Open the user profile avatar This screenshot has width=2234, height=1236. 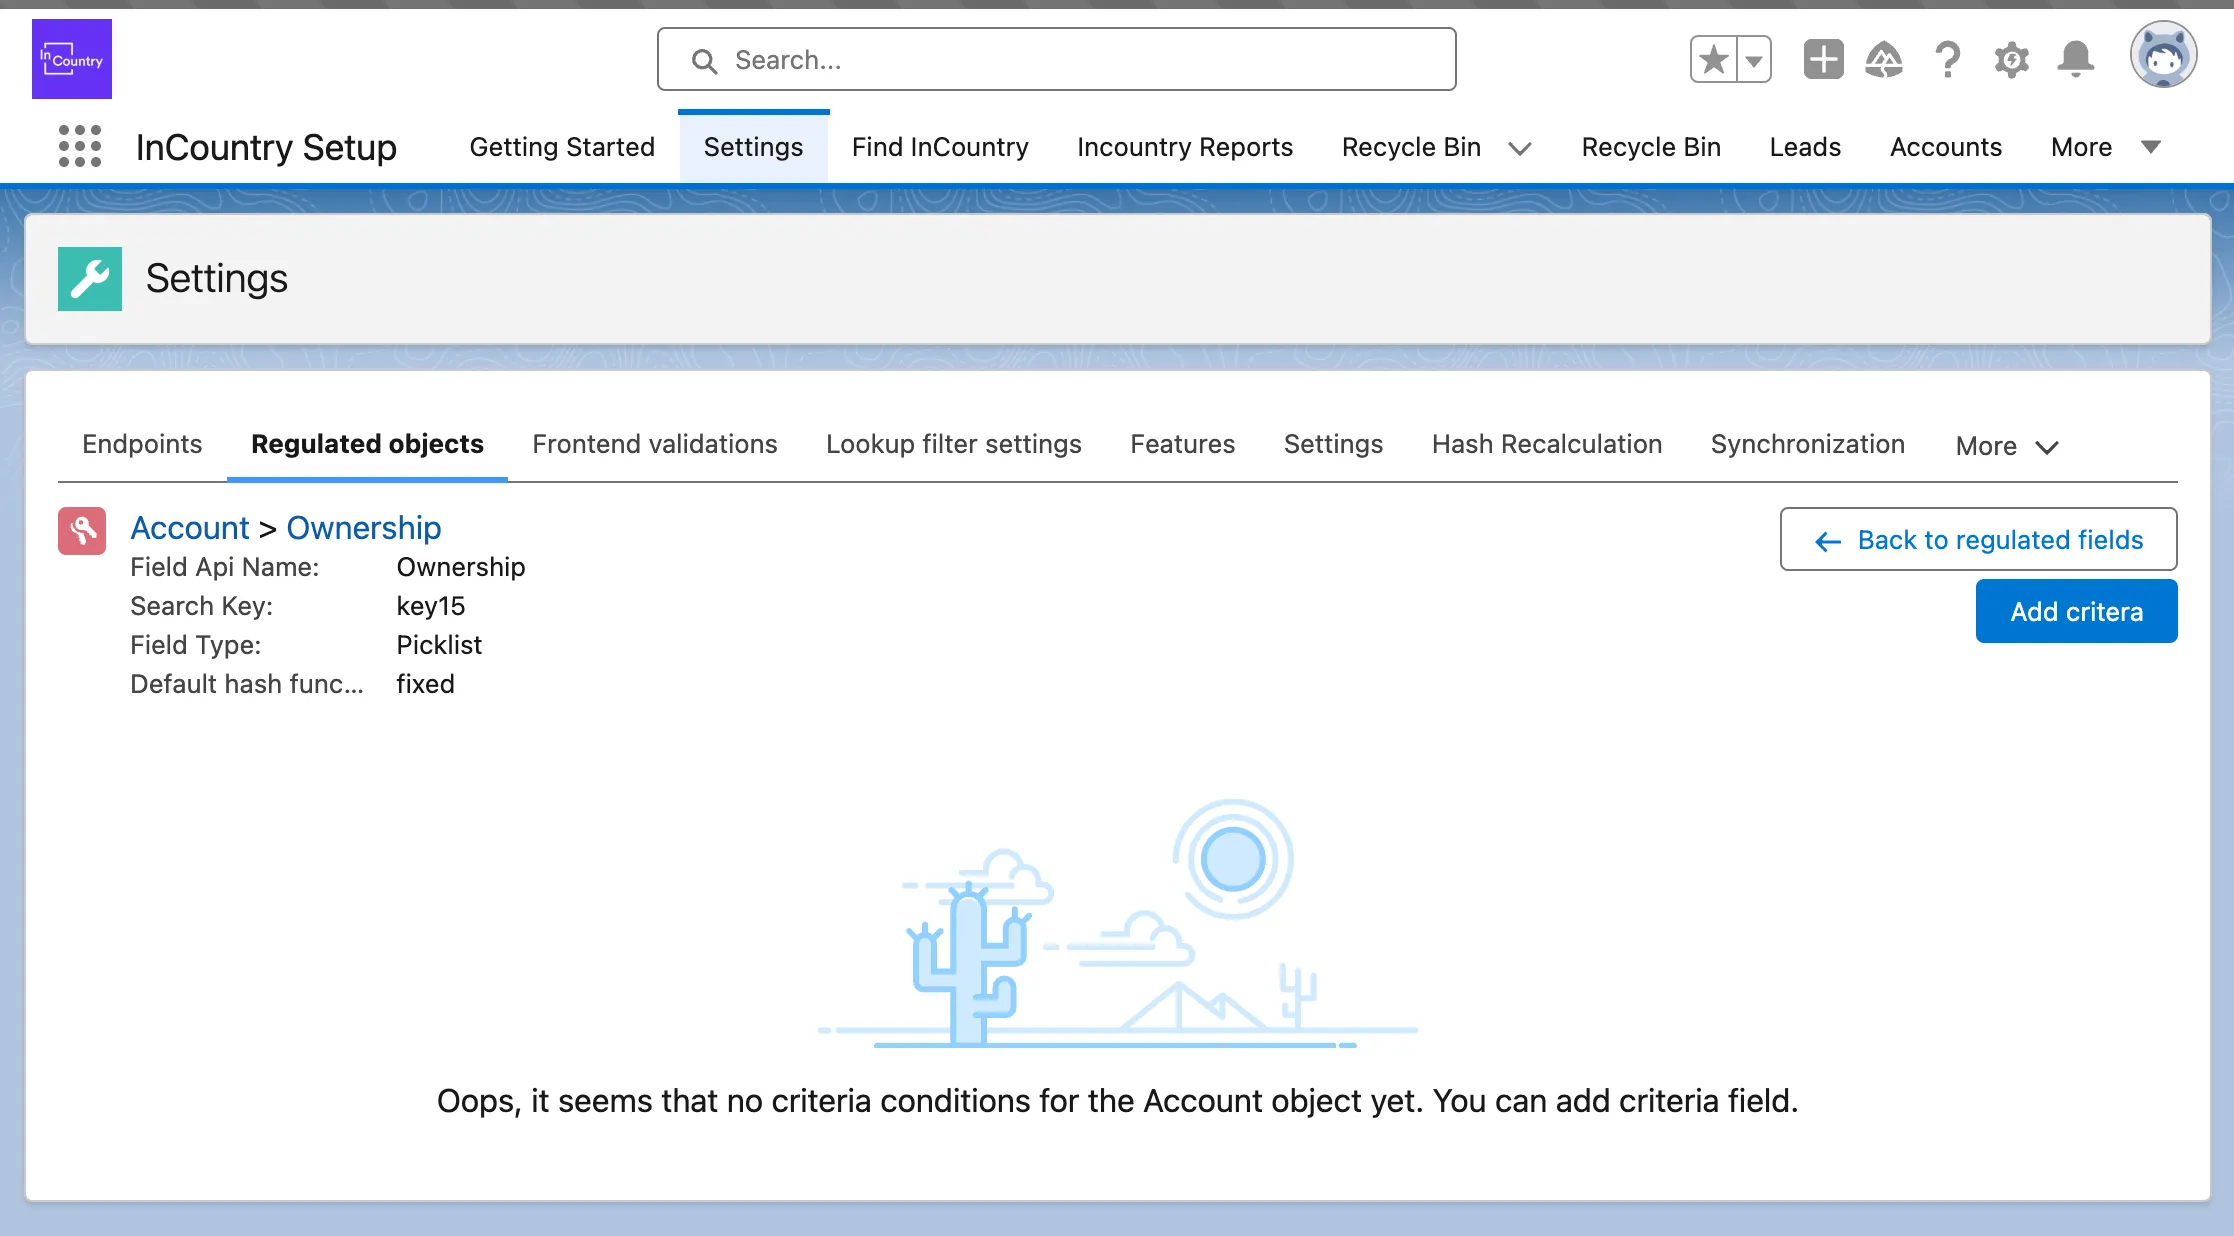coord(2163,57)
